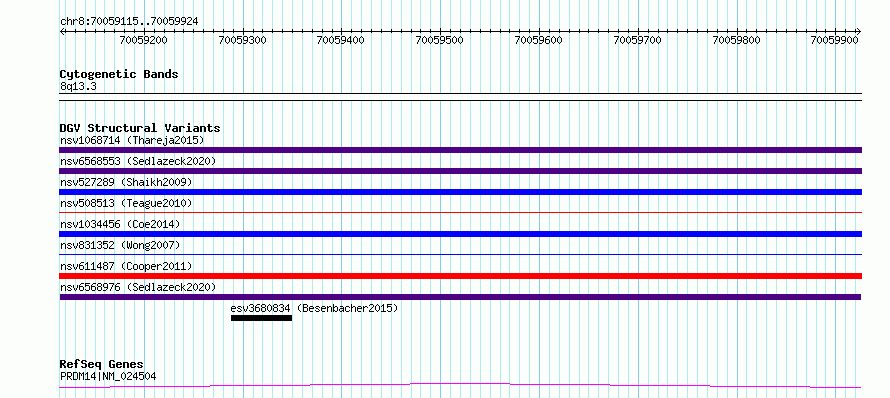Screen dimensions: 890x398
Task: Click the blue bar for nsv1034456
Action: click(x=460, y=234)
